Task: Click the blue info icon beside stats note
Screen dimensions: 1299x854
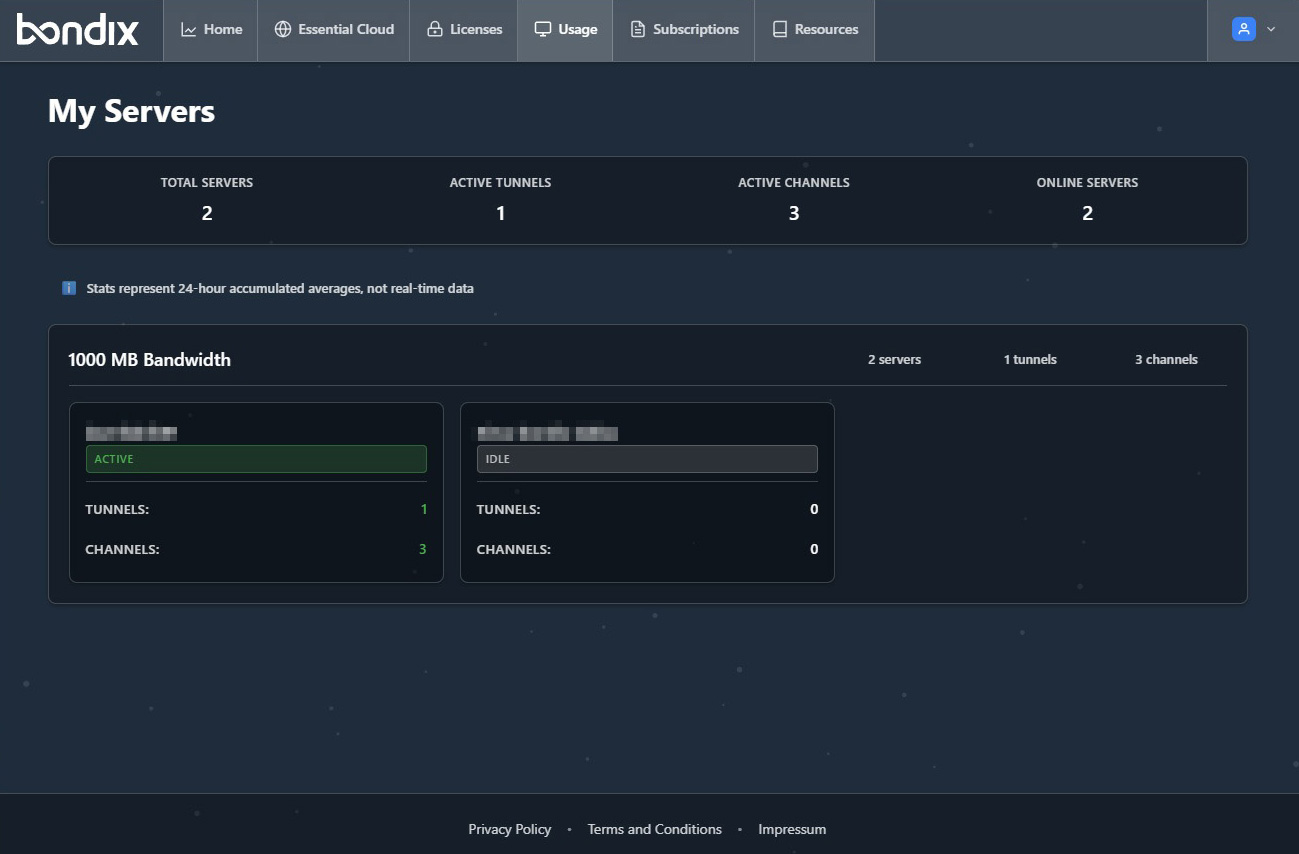Action: pos(69,288)
